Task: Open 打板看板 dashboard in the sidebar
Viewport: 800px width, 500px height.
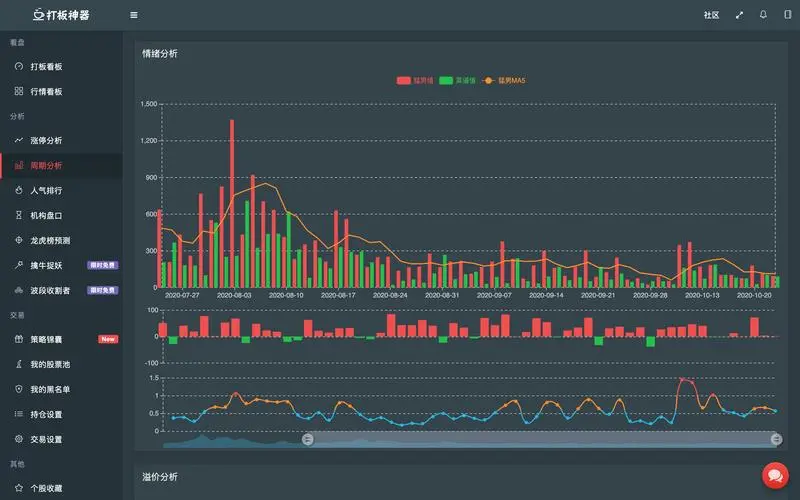Action: pyautogui.click(x=46, y=67)
